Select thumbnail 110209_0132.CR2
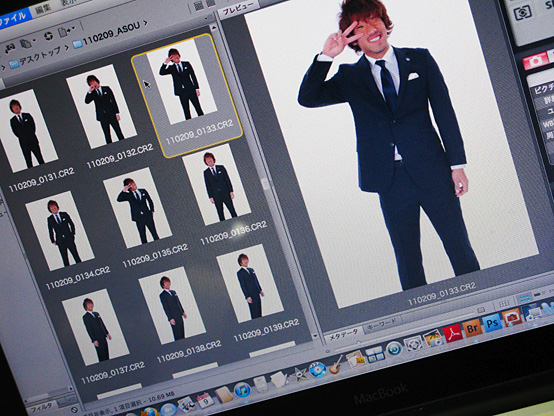Viewport: 554px width, 416px height. (x=101, y=106)
